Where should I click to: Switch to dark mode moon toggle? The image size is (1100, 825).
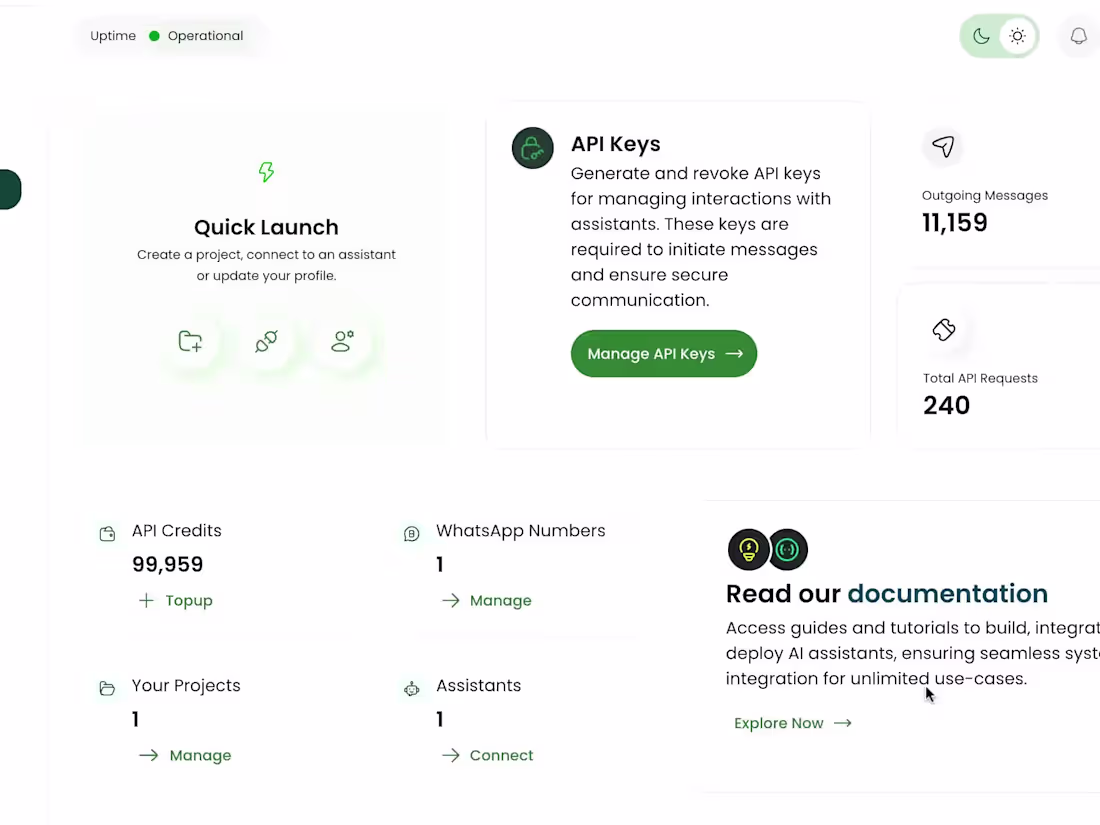click(981, 37)
